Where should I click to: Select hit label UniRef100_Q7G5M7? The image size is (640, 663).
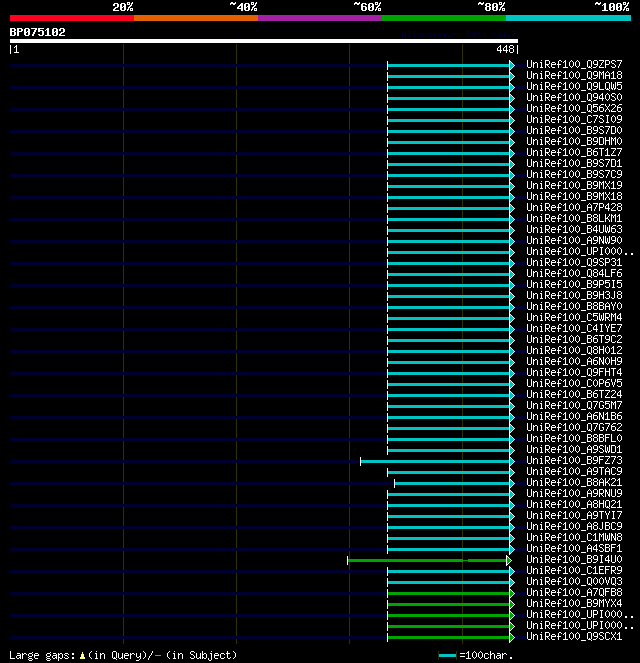[574, 405]
